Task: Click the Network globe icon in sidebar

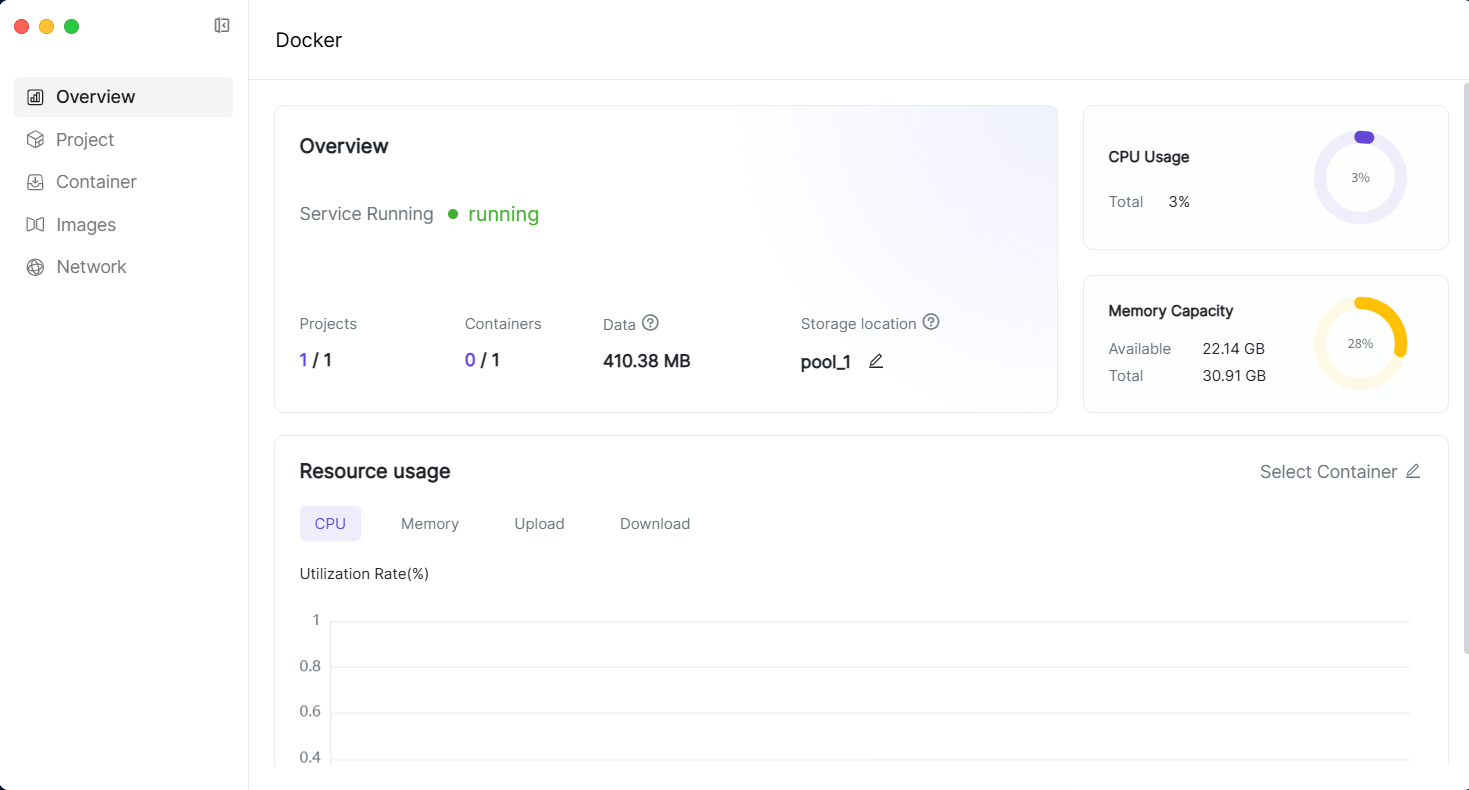Action: pyautogui.click(x=35, y=267)
